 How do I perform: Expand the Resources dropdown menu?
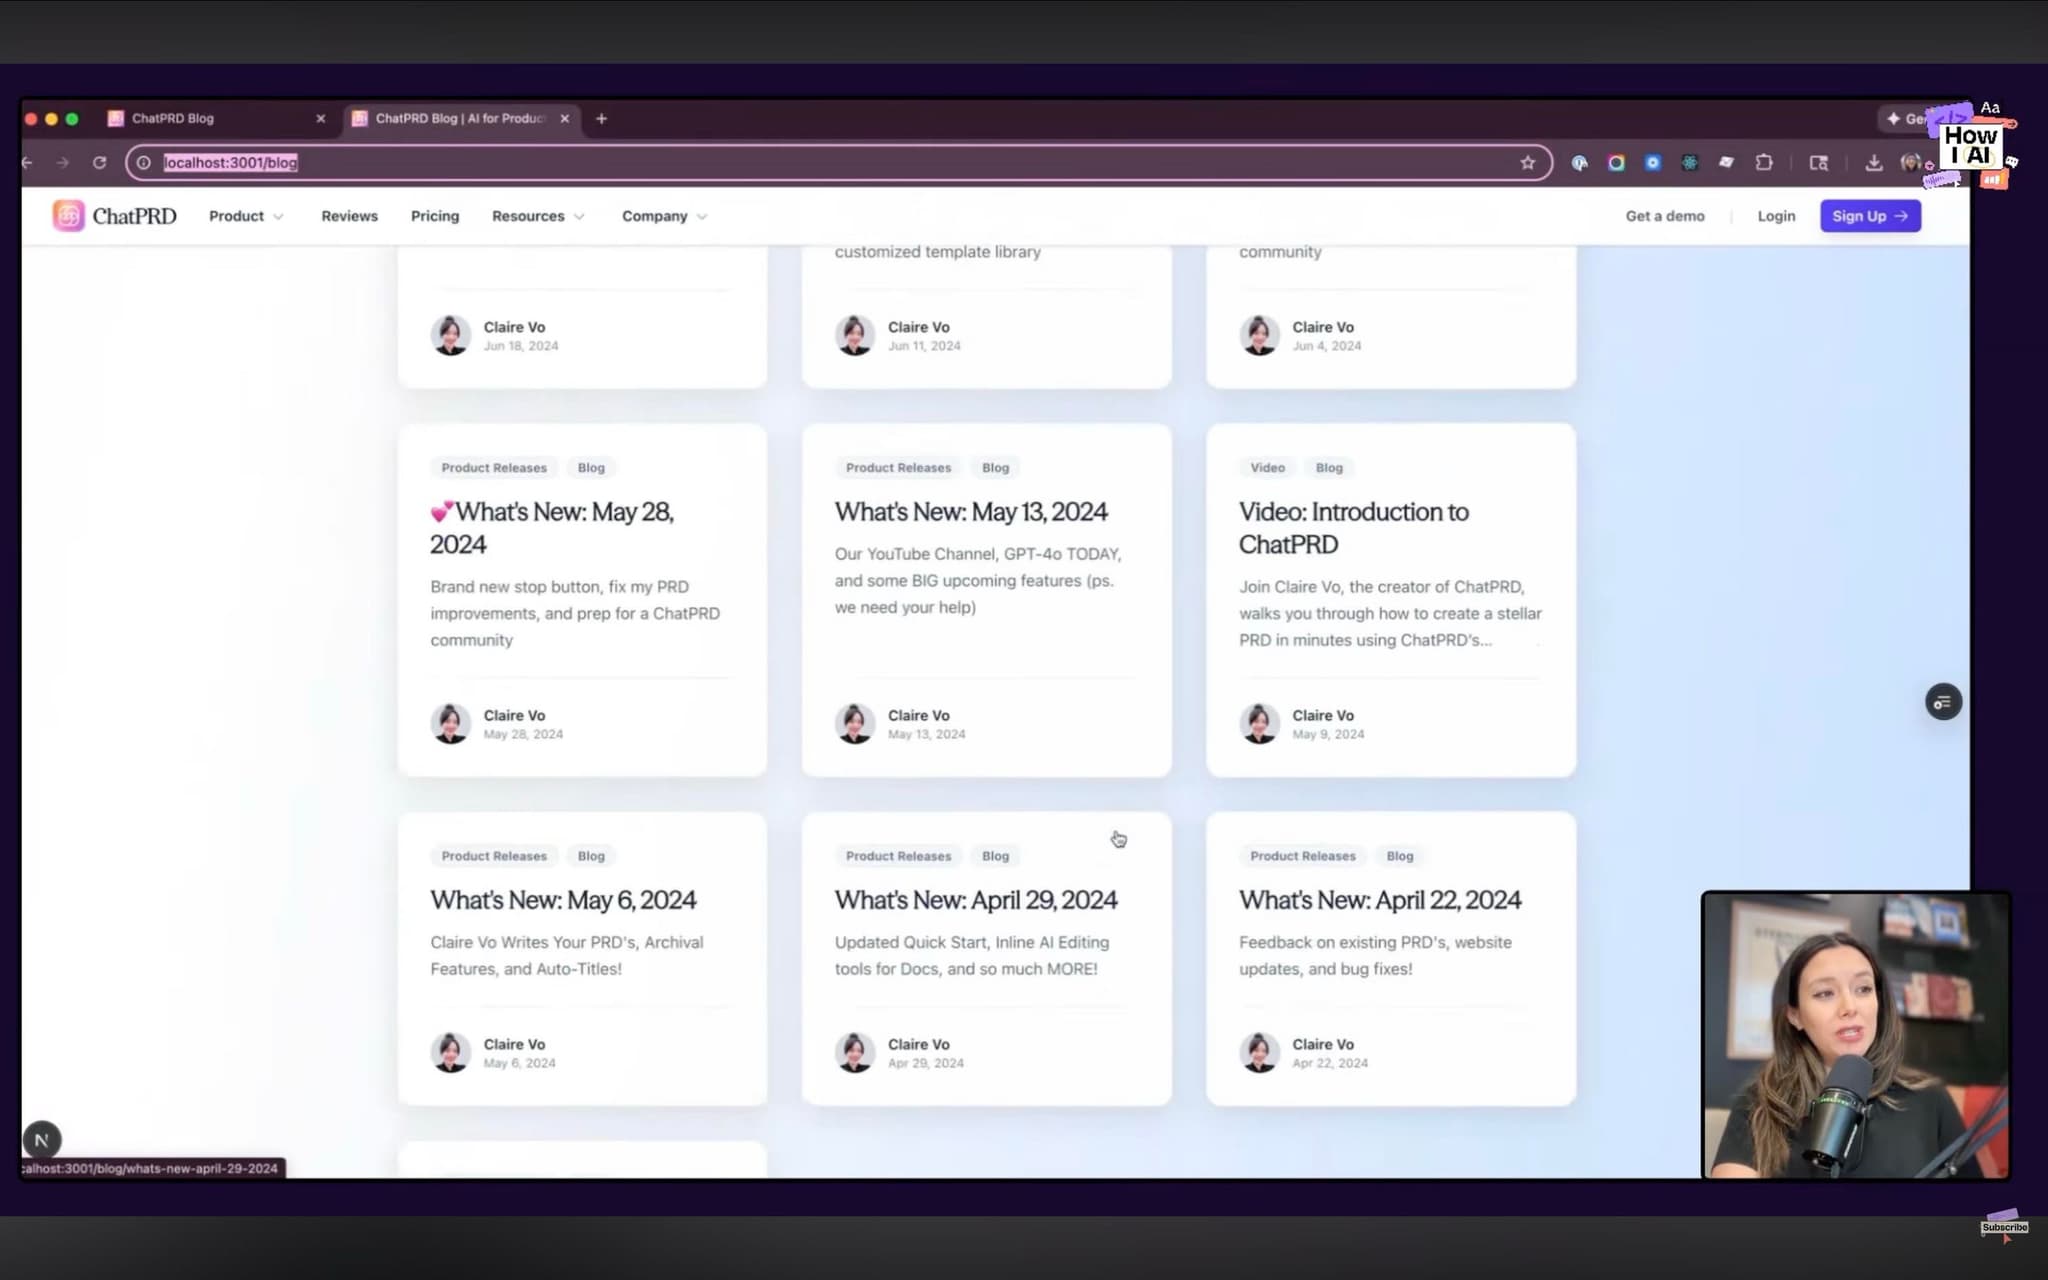pos(537,216)
